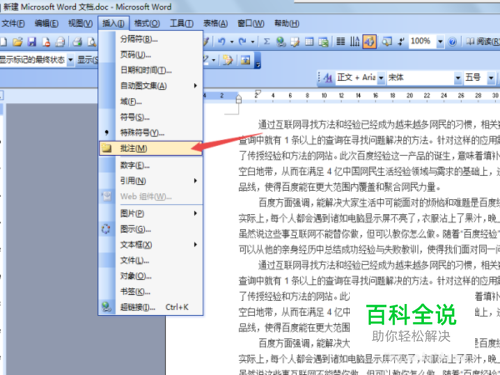Open the 窗口(W) menu
The image size is (500, 375).
pos(251,23)
